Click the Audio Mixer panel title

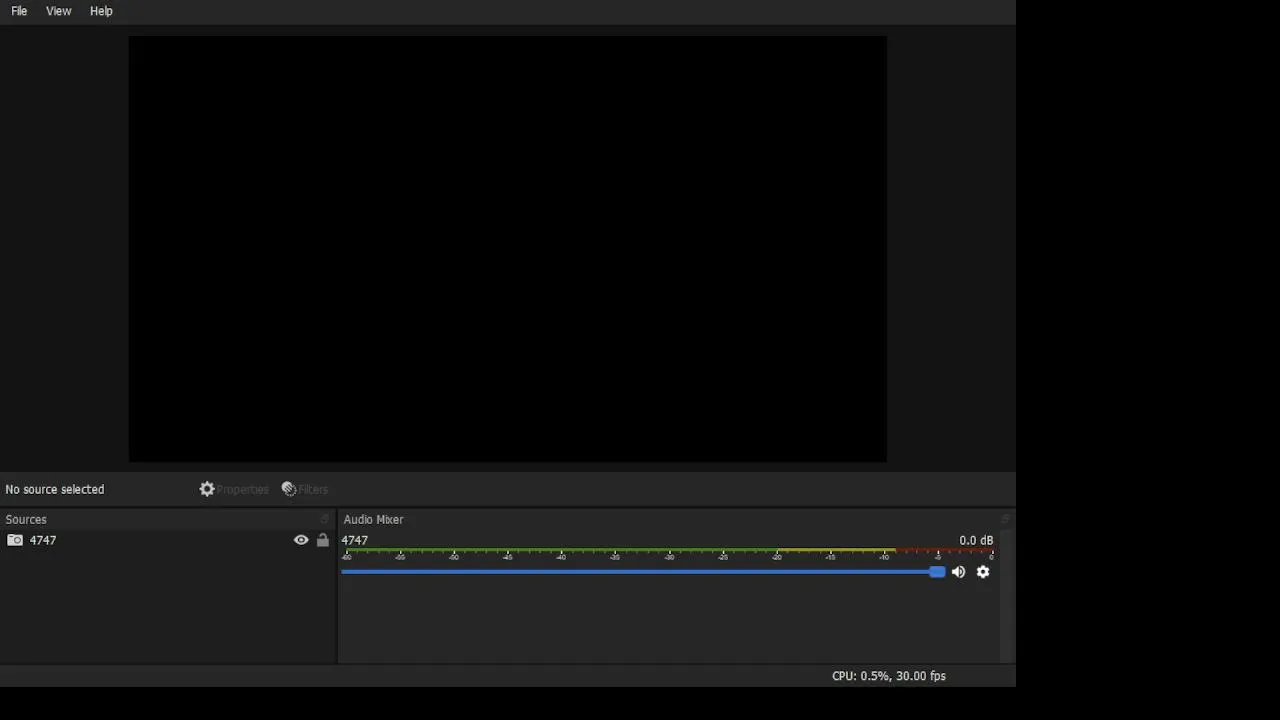[x=373, y=519]
